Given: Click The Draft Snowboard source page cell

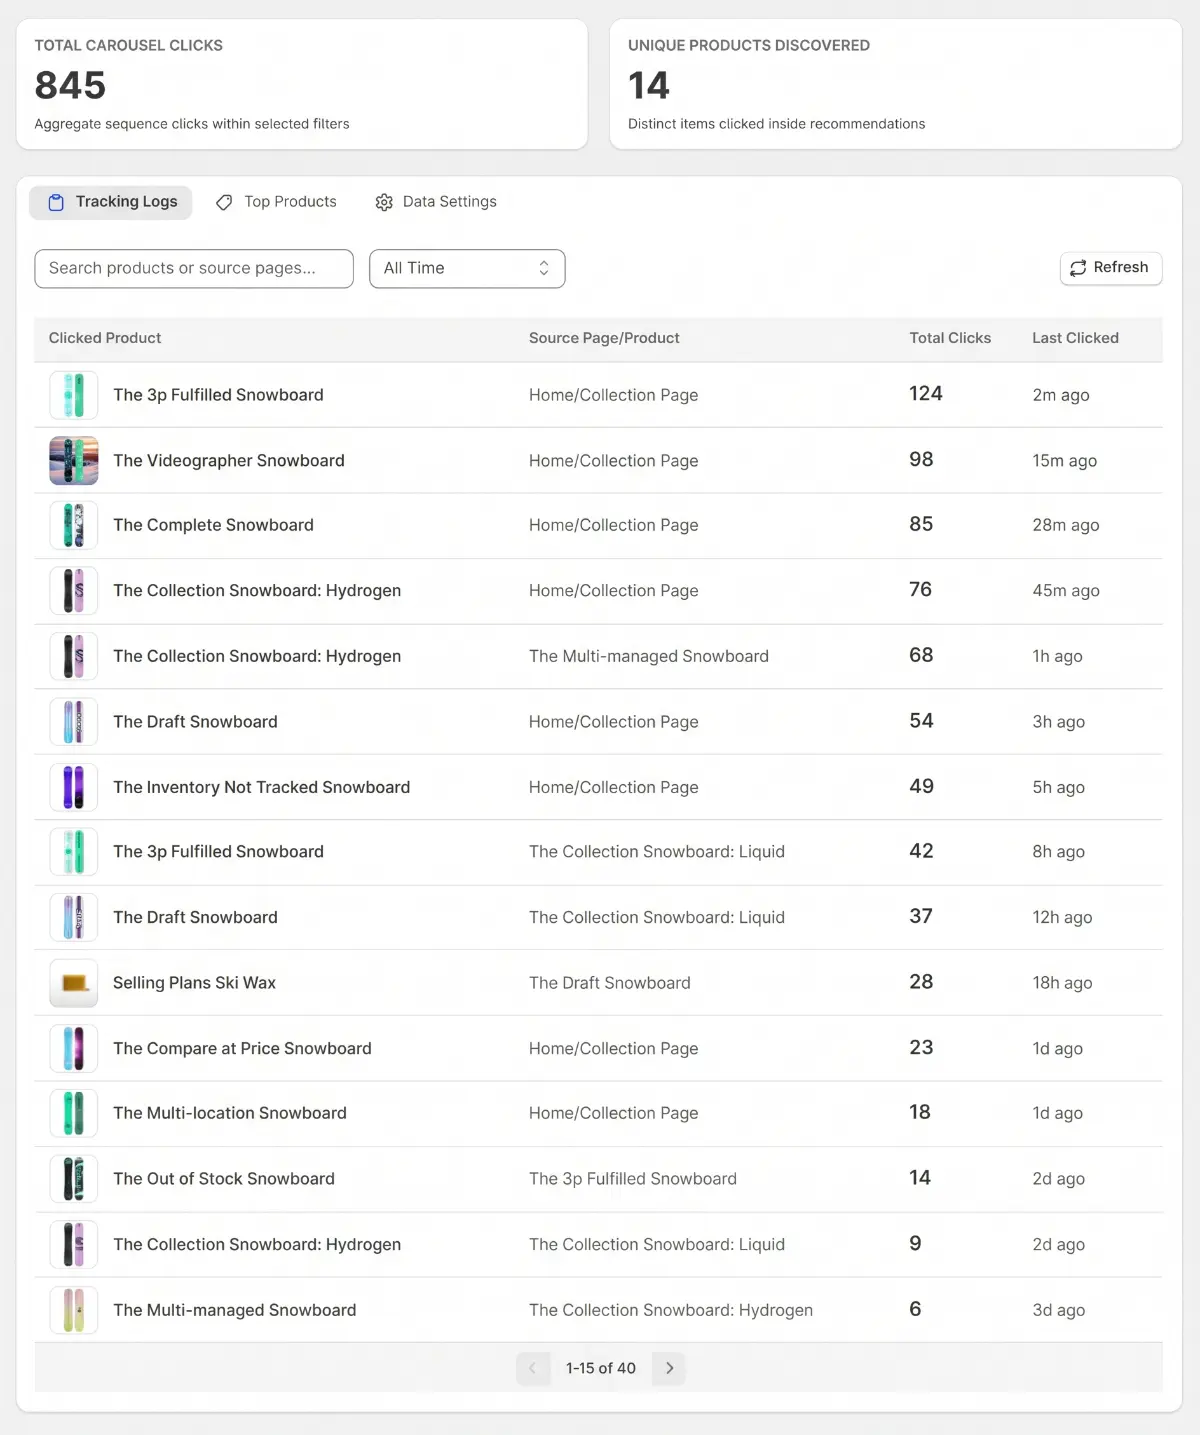Looking at the screenshot, I should [610, 983].
